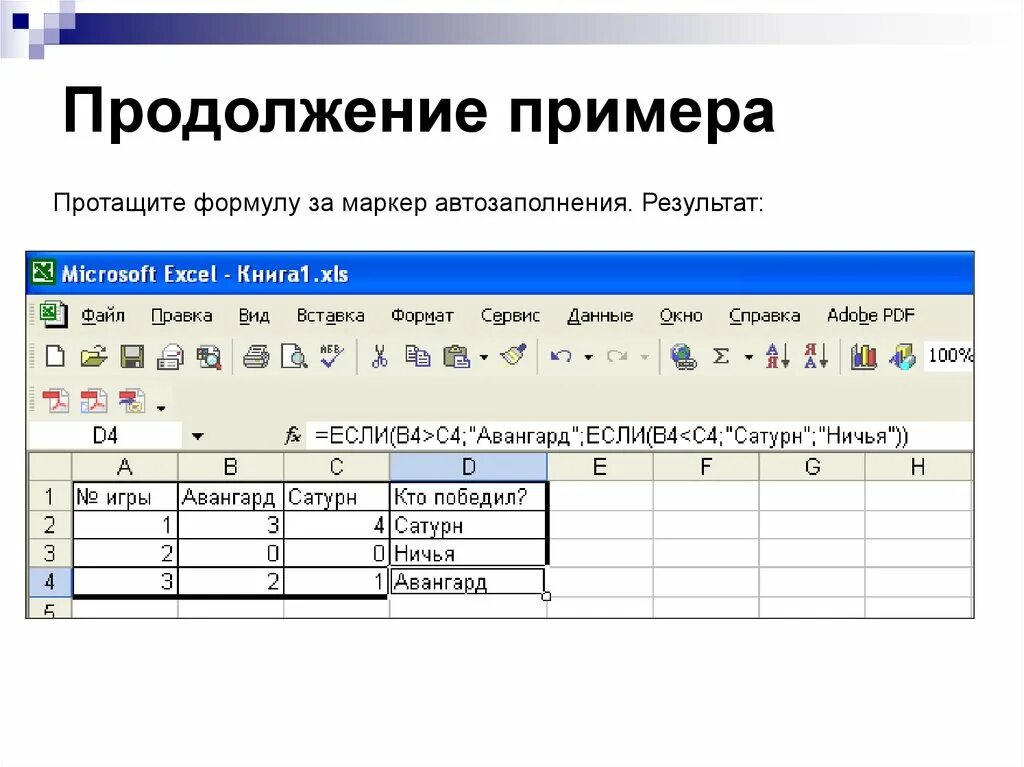Expand Redo history dropdown arrow
Image resolution: width=1024 pixels, height=767 pixels.
pos(645,357)
